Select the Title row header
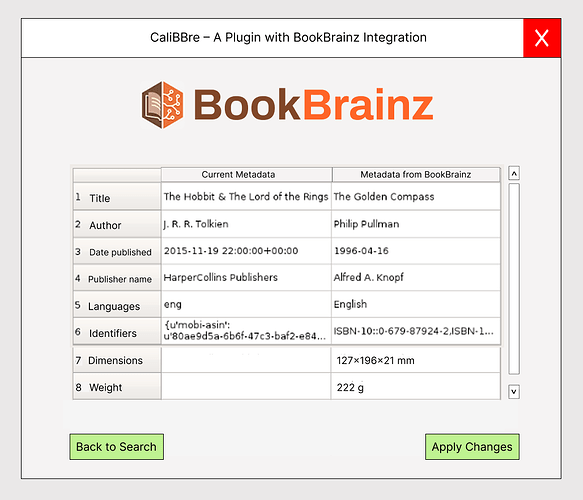The width and height of the screenshot is (583, 500). coord(117,197)
